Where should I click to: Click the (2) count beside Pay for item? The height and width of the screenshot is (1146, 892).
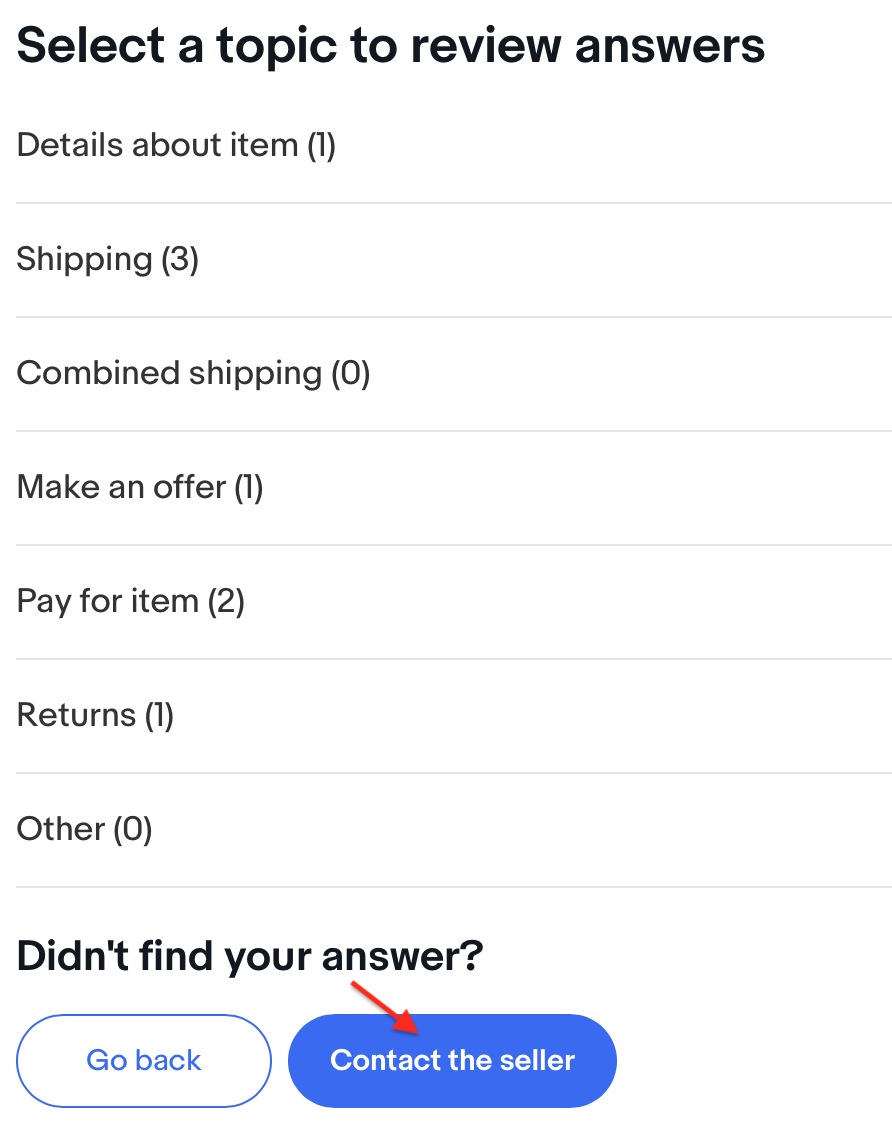pyautogui.click(x=226, y=602)
